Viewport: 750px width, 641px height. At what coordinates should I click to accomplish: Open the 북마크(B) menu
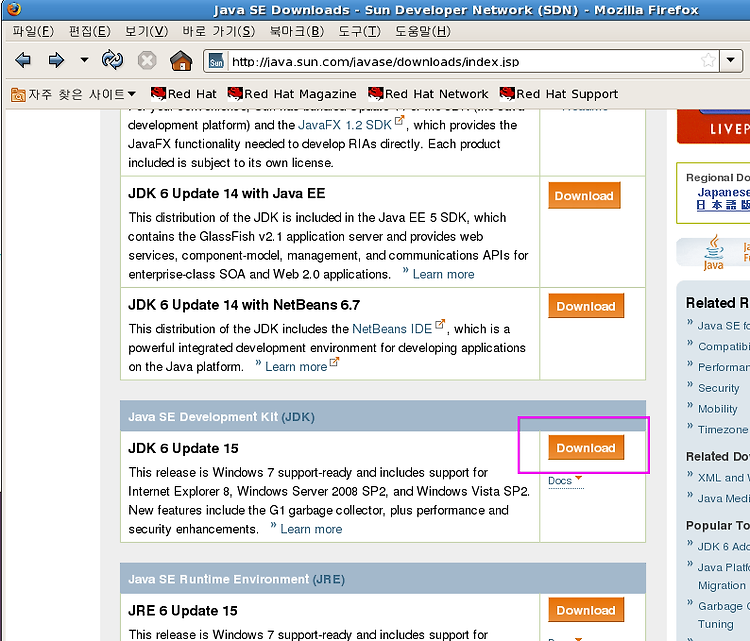click(297, 32)
